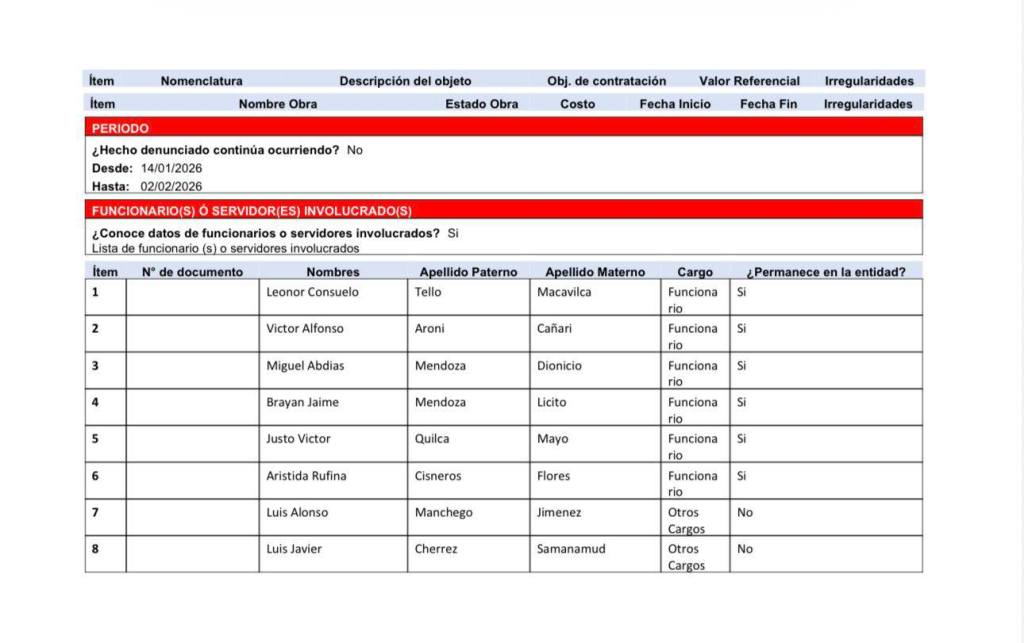Image resolution: width=1024 pixels, height=643 pixels.
Task: Click the Dionicio maternal surname cell
Action: [x=559, y=366]
